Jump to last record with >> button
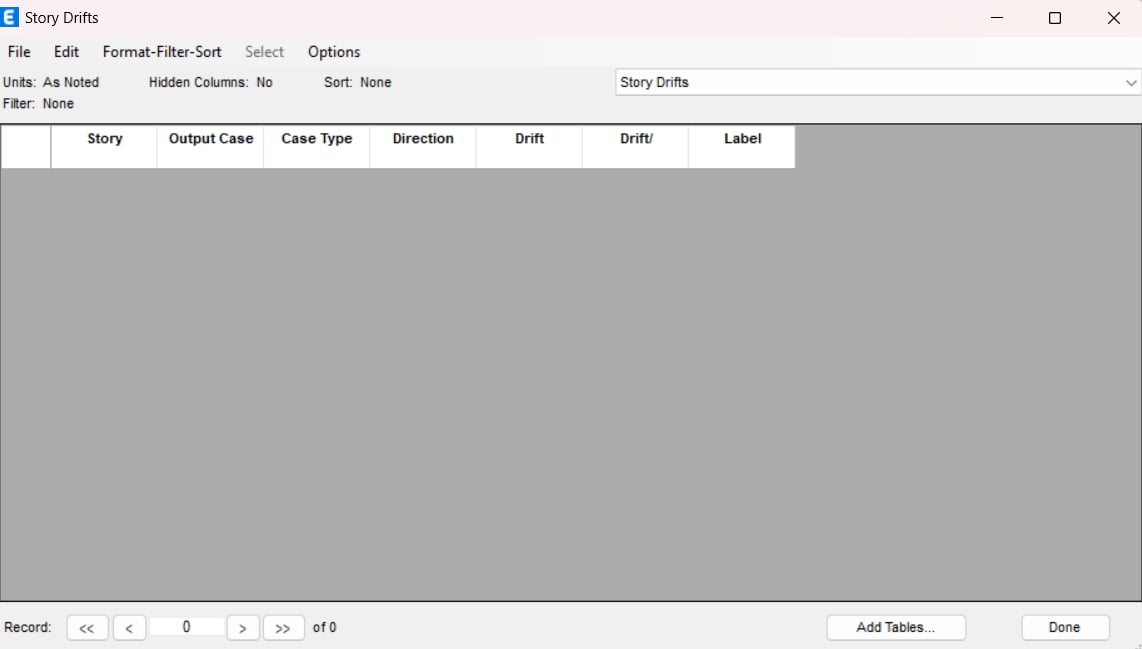Viewport: 1142px width, 649px height. pyautogui.click(x=283, y=628)
